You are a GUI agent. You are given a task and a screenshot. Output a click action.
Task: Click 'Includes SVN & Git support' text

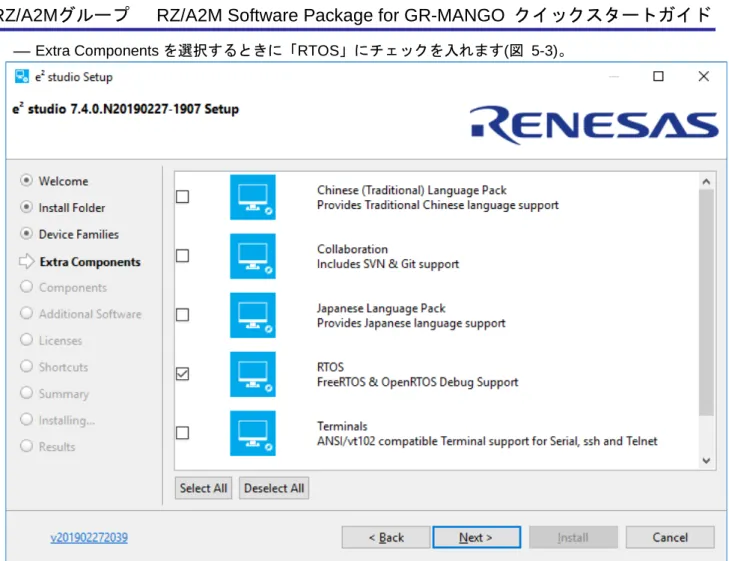pos(388,264)
